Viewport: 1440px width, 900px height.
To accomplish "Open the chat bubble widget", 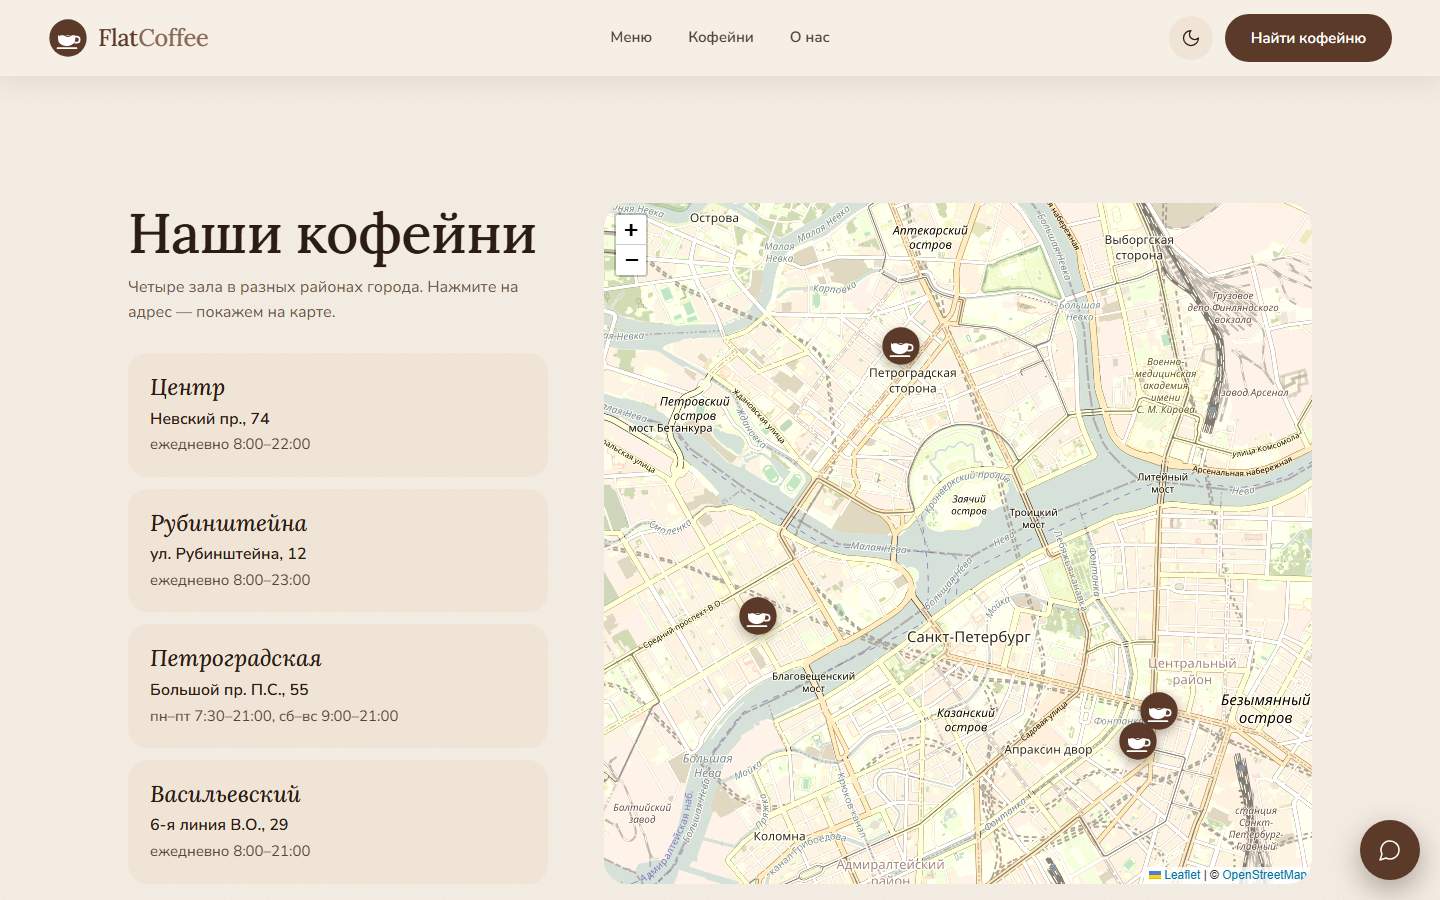I will tap(1390, 850).
